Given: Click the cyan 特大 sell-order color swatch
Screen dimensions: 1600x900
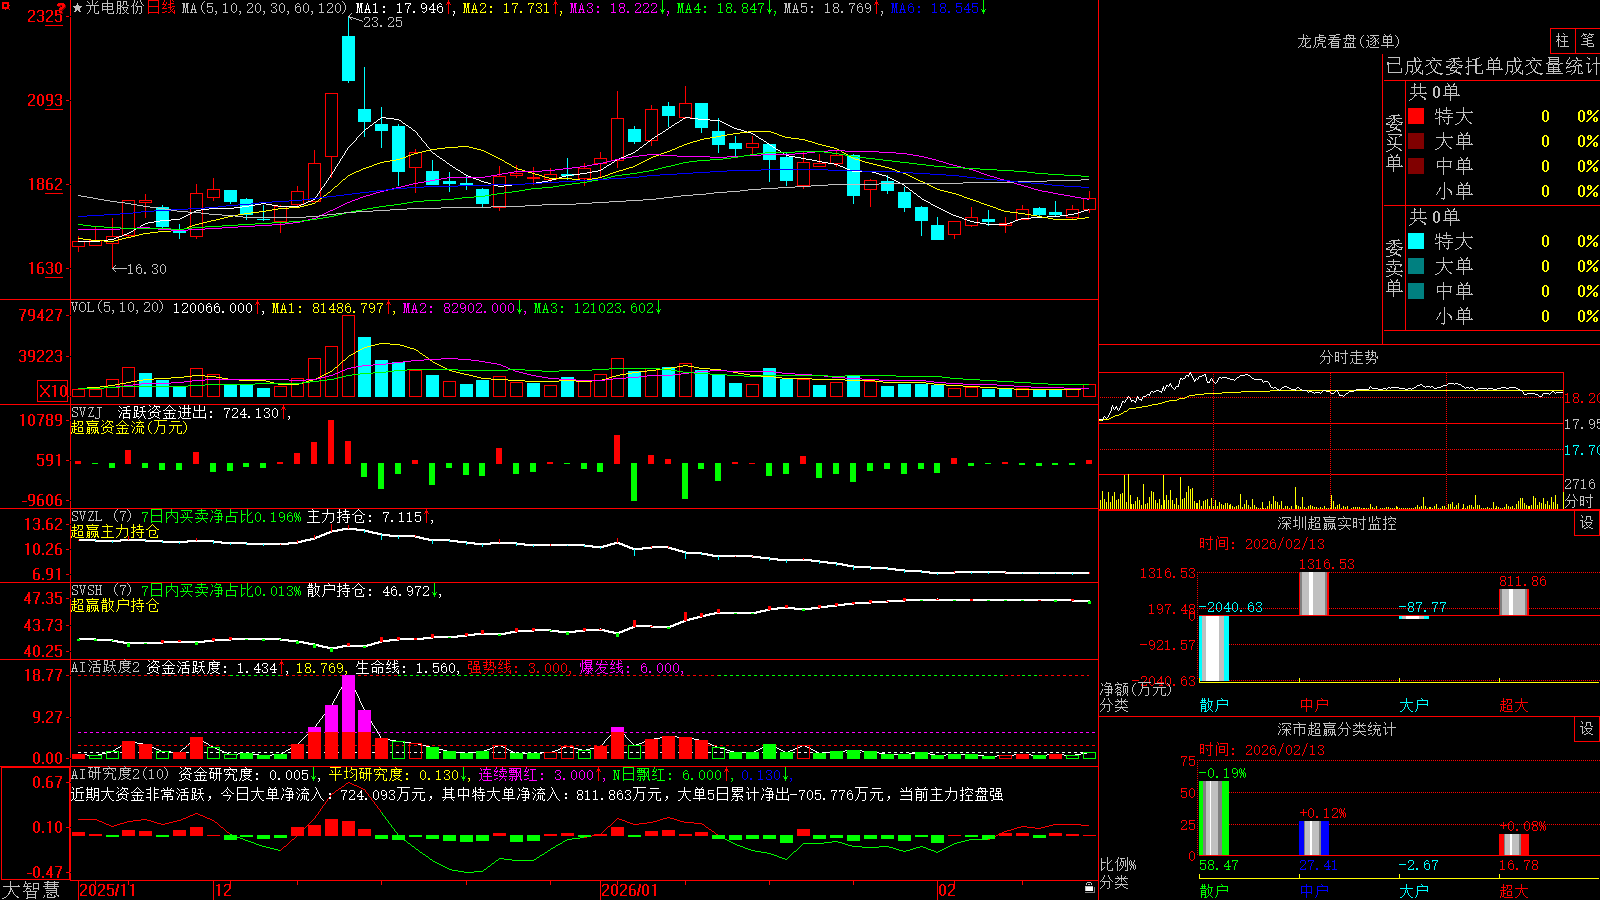Looking at the screenshot, I should pos(1416,241).
